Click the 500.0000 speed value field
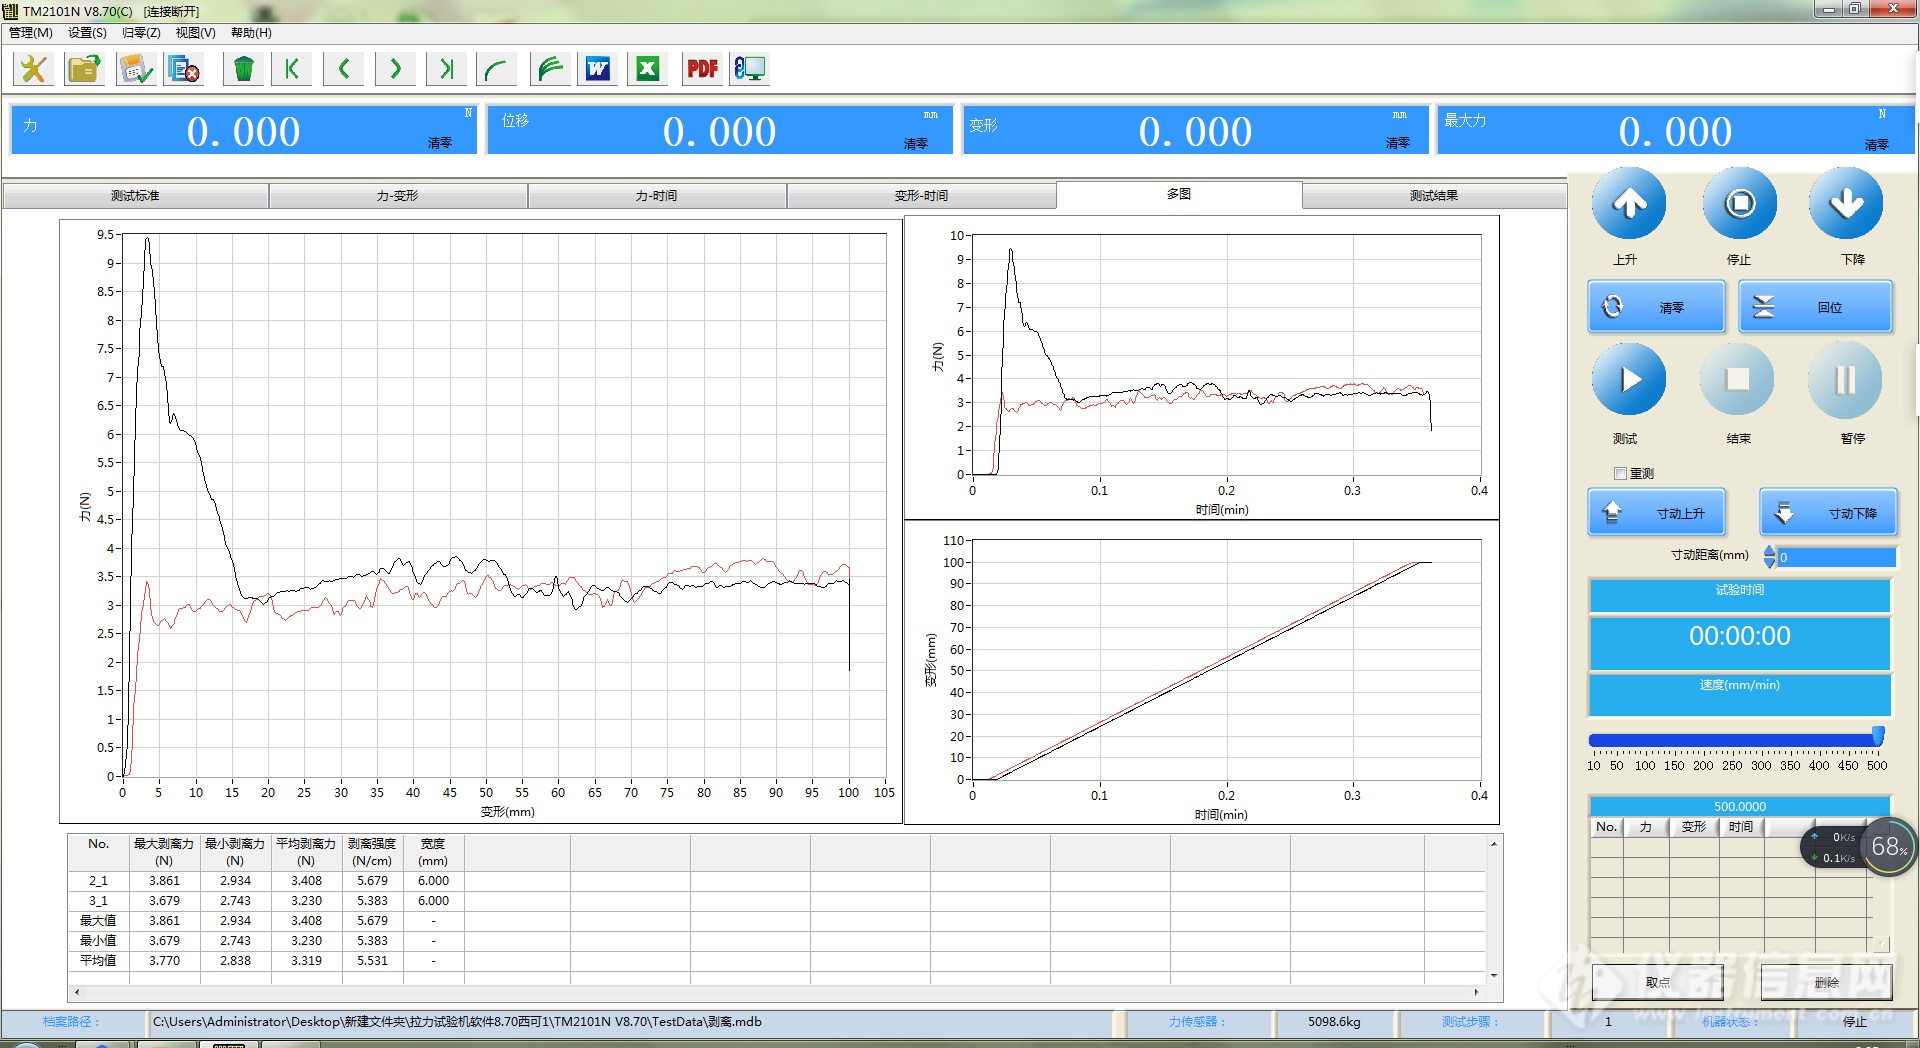The image size is (1920, 1048). pos(1740,806)
